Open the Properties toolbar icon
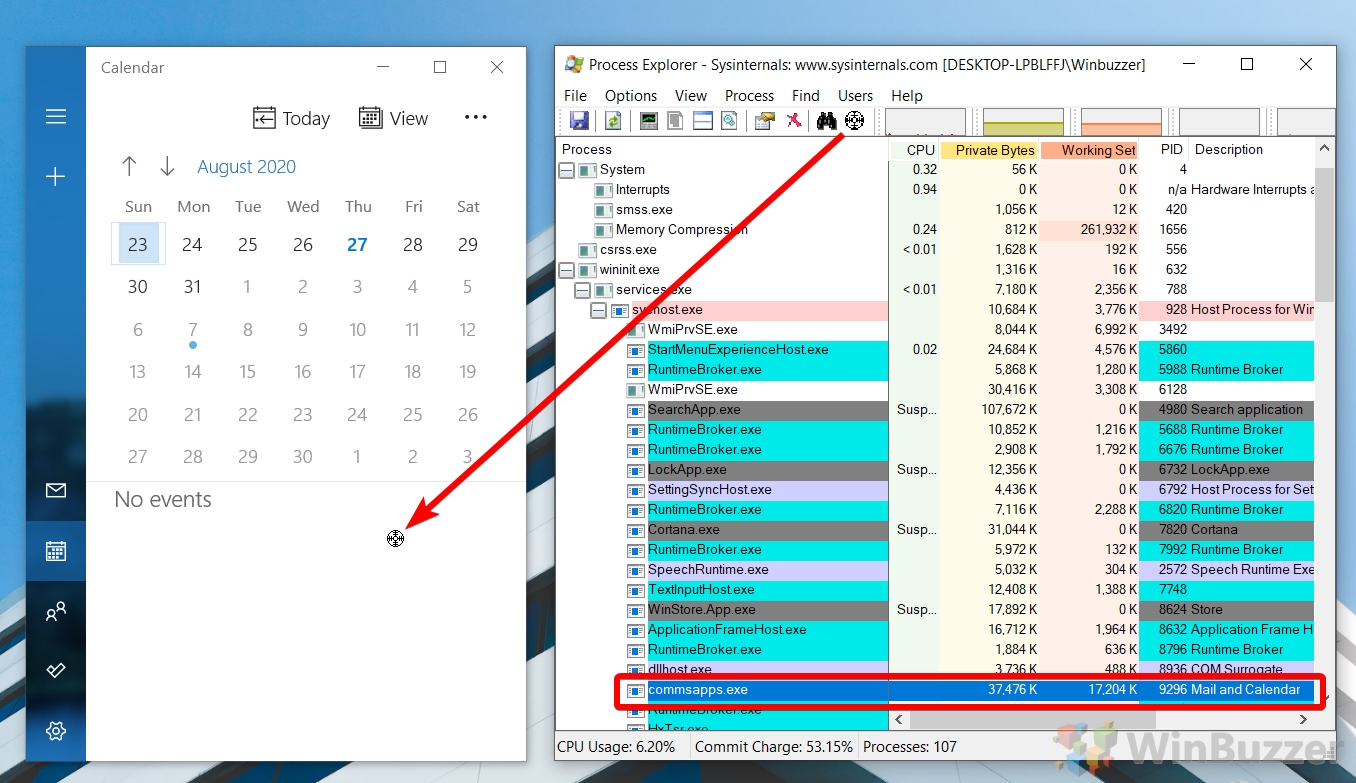The height and width of the screenshot is (783, 1356). (x=765, y=121)
